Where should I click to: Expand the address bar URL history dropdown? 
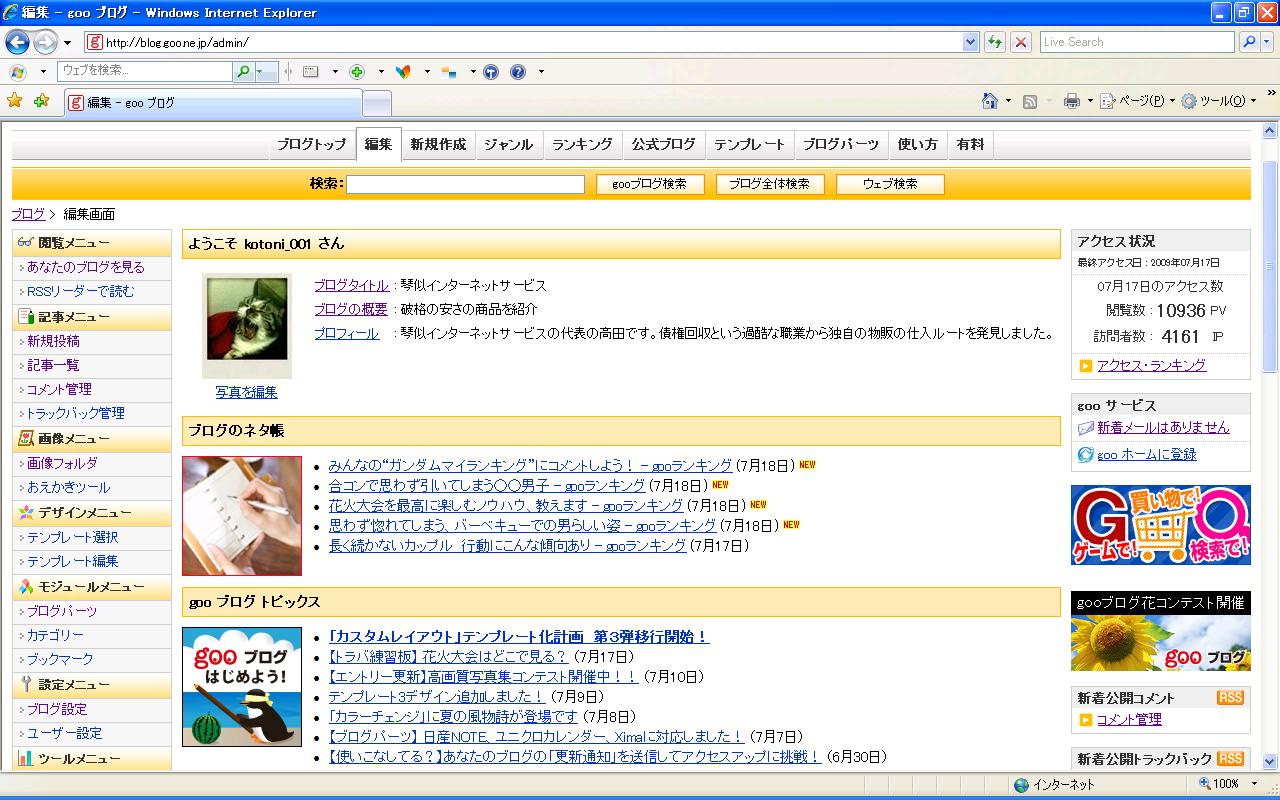[970, 42]
